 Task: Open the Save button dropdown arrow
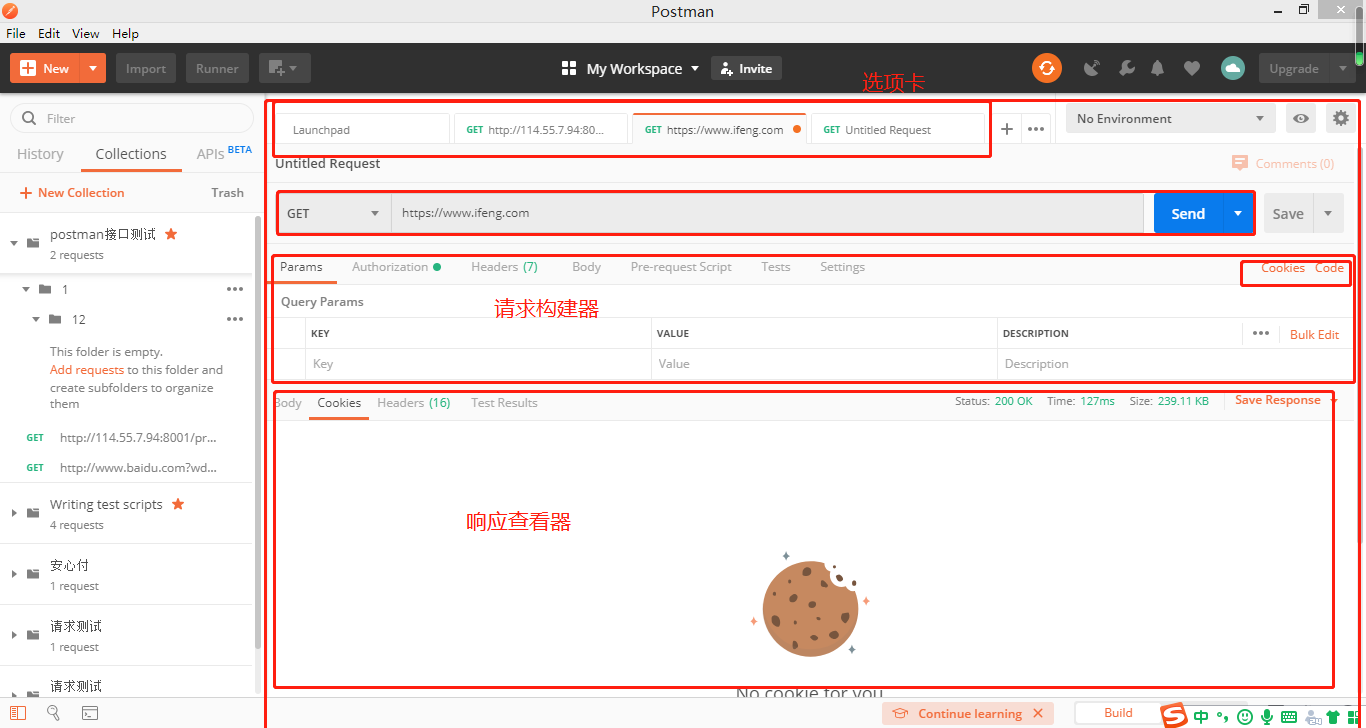(x=1328, y=213)
